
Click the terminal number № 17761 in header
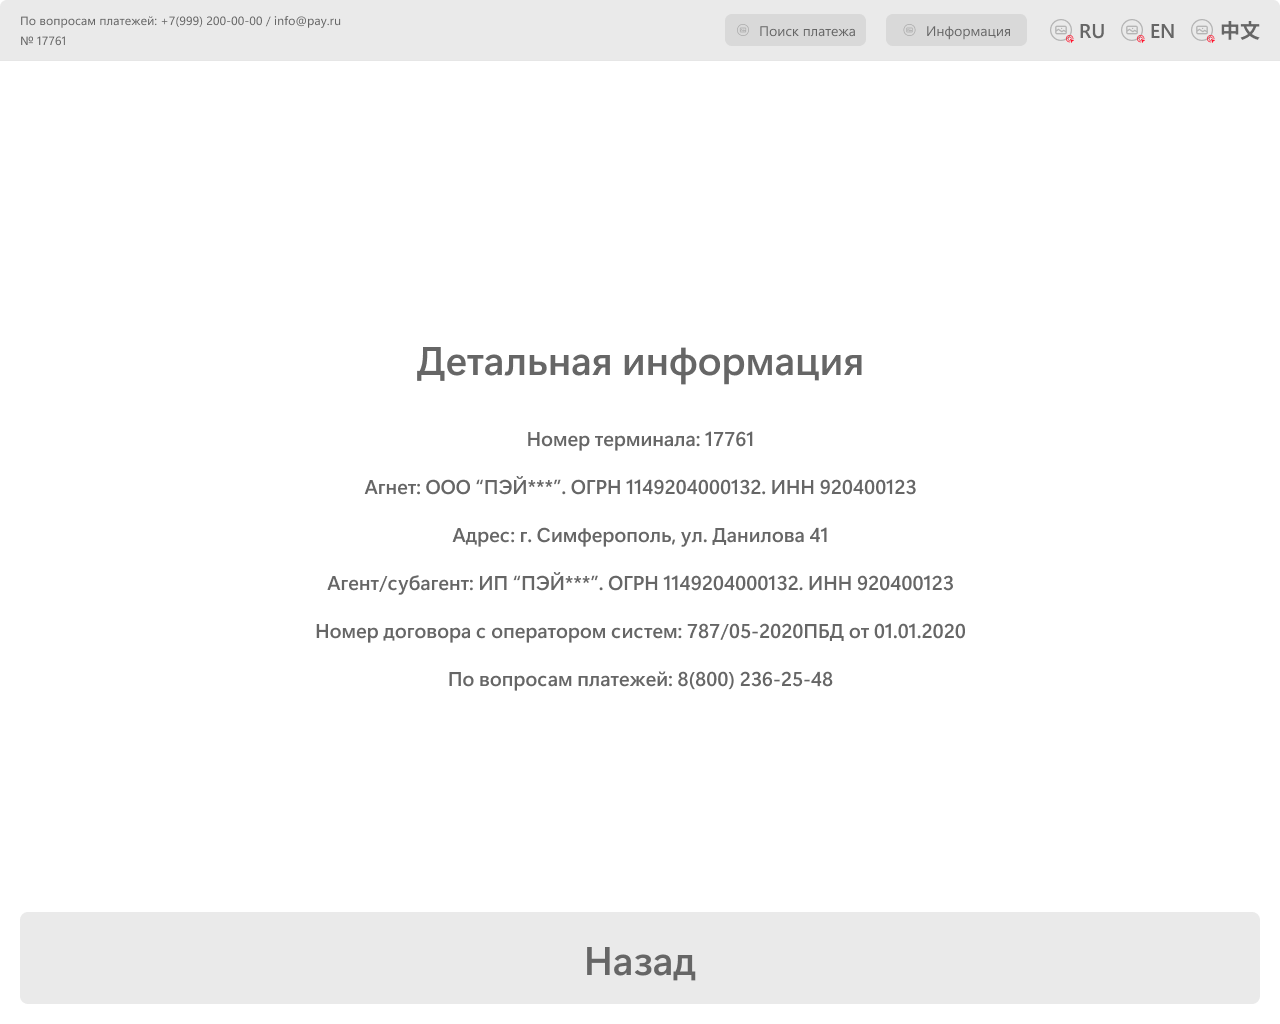coord(42,41)
